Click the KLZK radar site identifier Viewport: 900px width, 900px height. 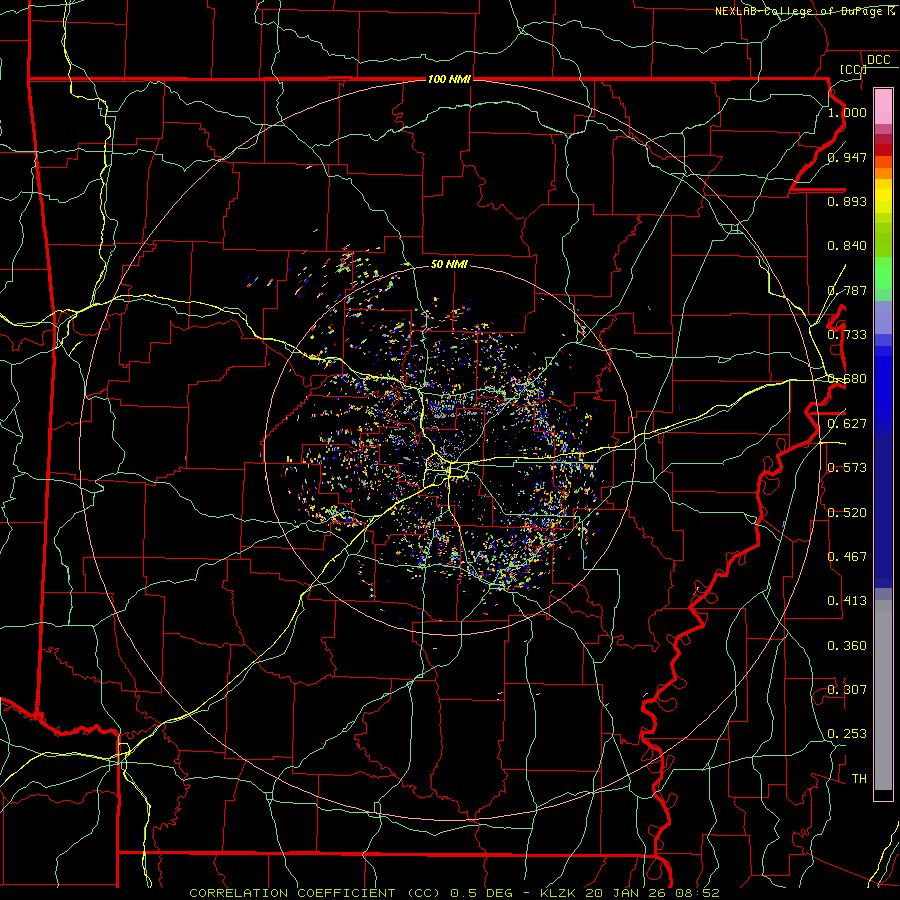560,893
